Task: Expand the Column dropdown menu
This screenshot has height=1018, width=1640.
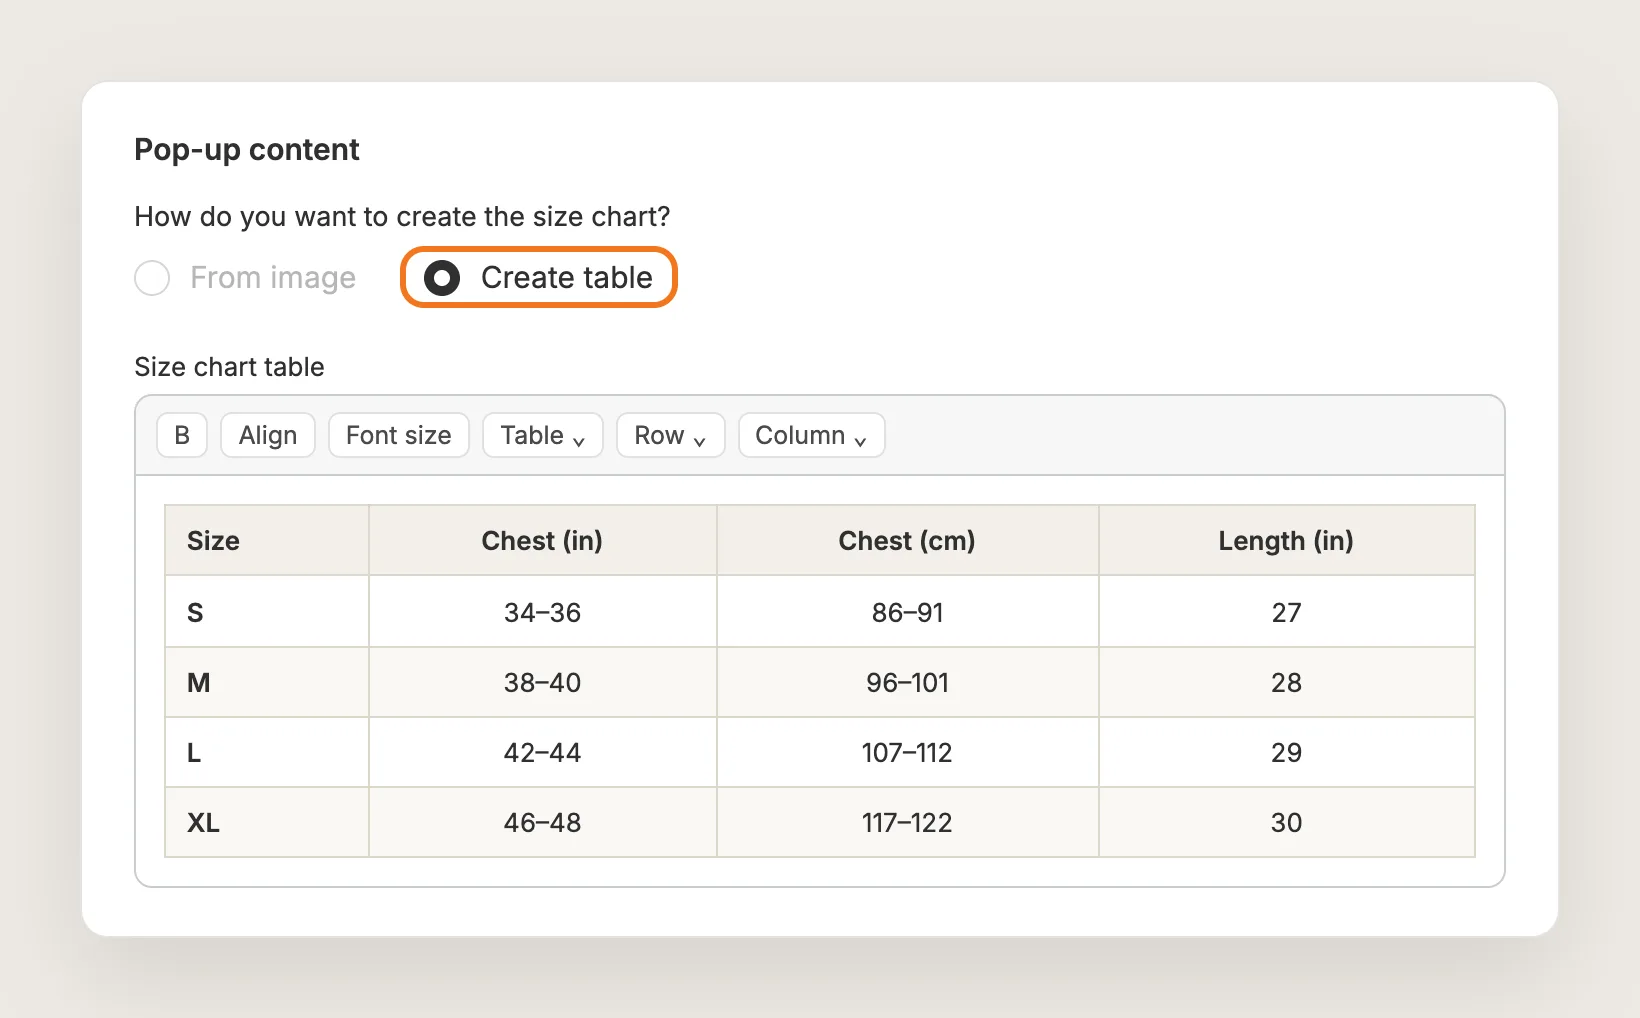Action: (812, 435)
